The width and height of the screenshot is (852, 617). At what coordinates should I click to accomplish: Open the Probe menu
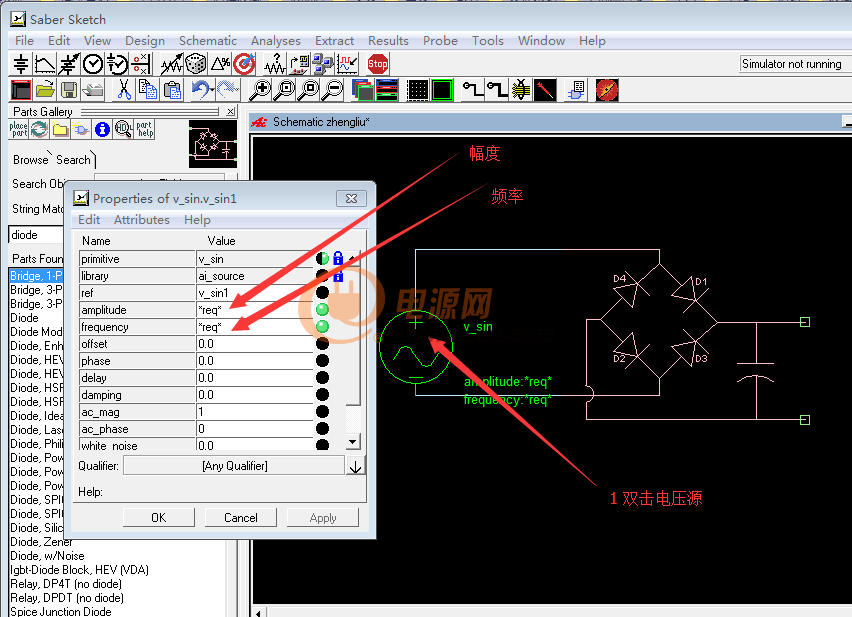tap(440, 41)
